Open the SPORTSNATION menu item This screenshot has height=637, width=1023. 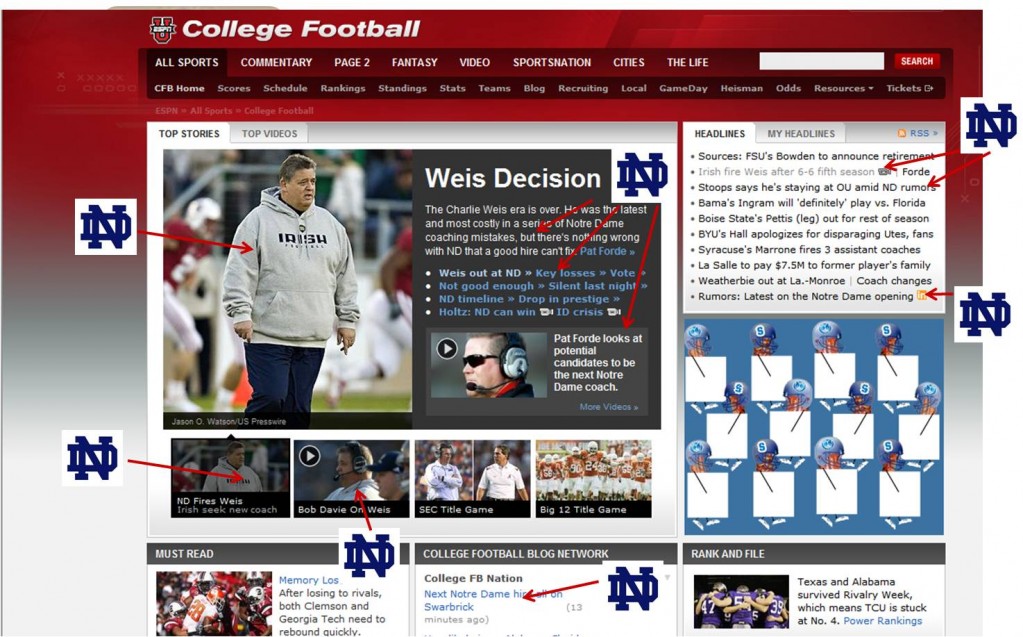point(551,63)
